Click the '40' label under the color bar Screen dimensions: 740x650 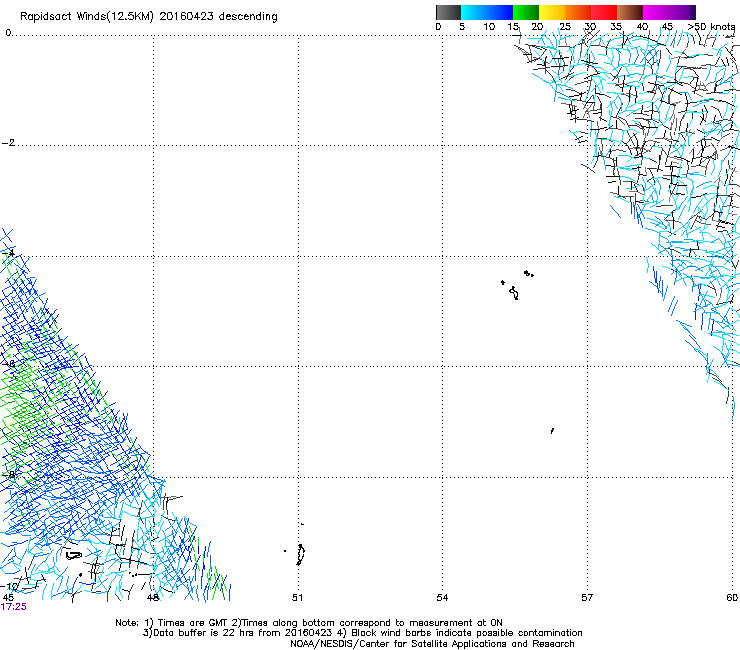642,27
